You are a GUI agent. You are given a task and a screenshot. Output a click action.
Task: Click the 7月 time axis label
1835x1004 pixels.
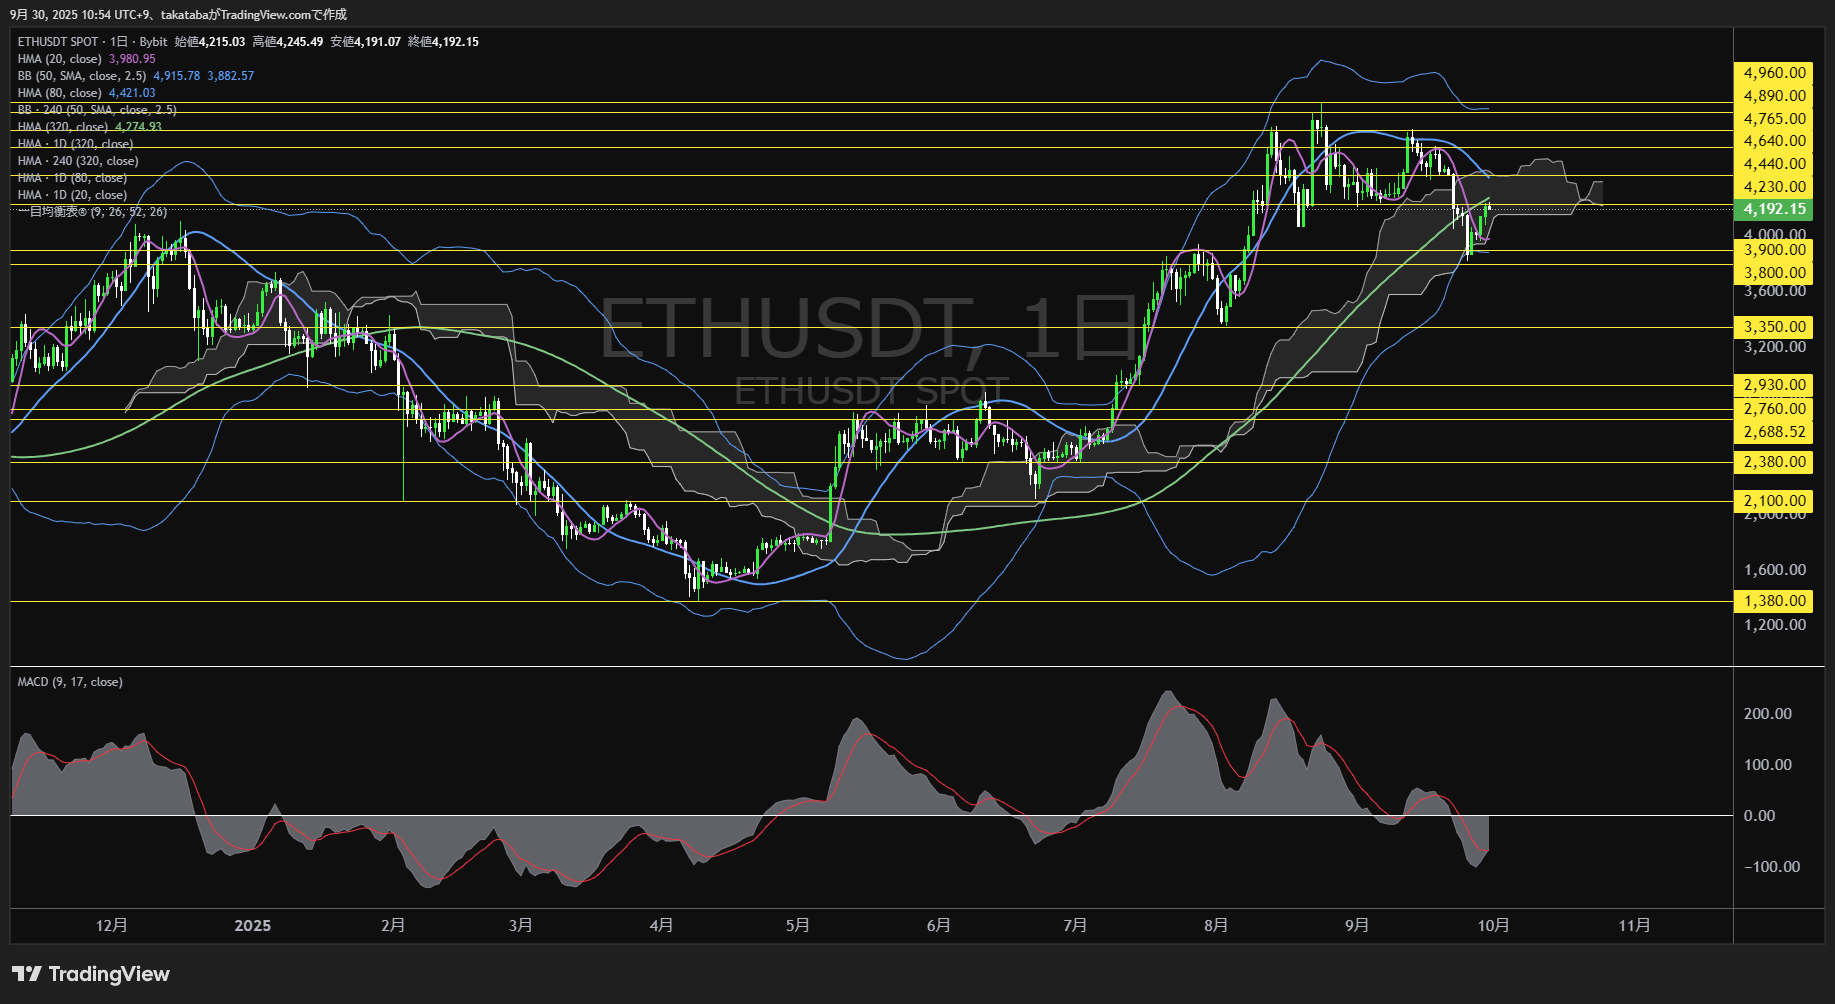coord(1075,926)
